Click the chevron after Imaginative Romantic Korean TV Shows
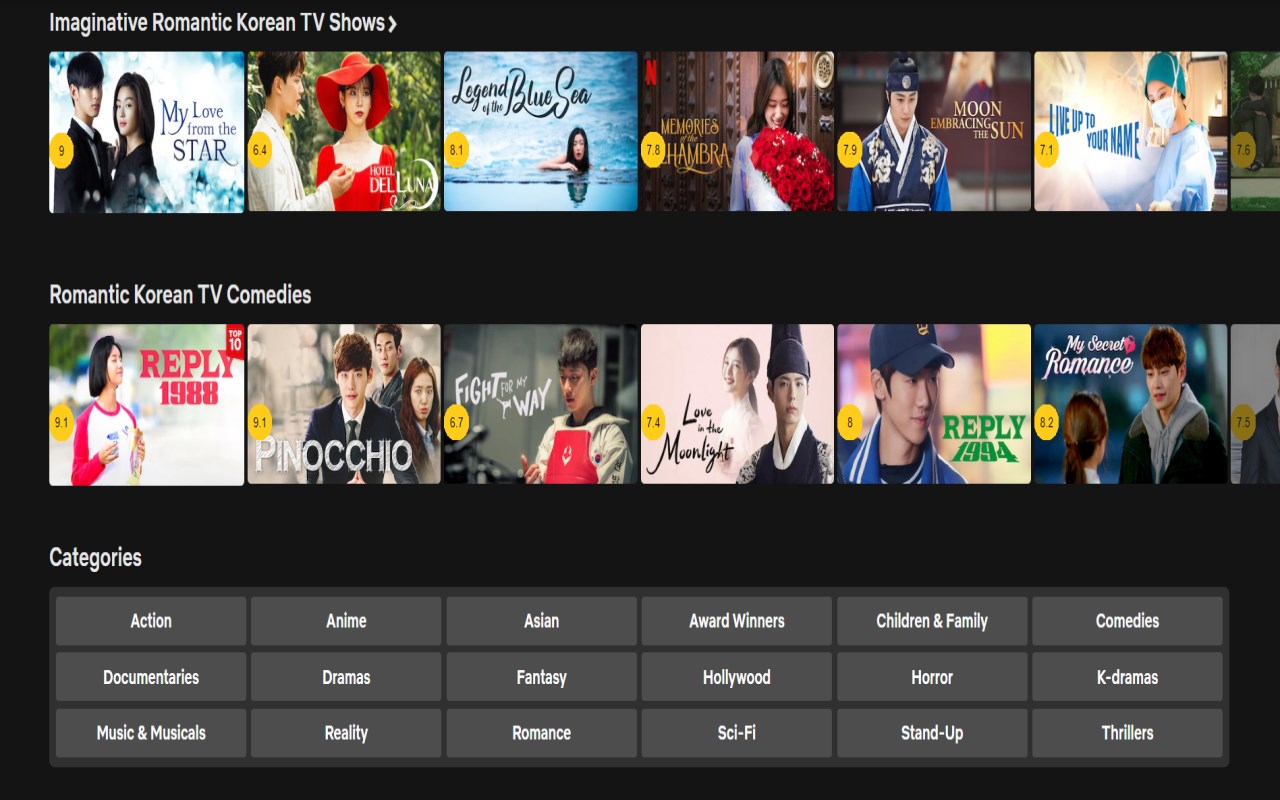The width and height of the screenshot is (1280, 800). pos(392,24)
